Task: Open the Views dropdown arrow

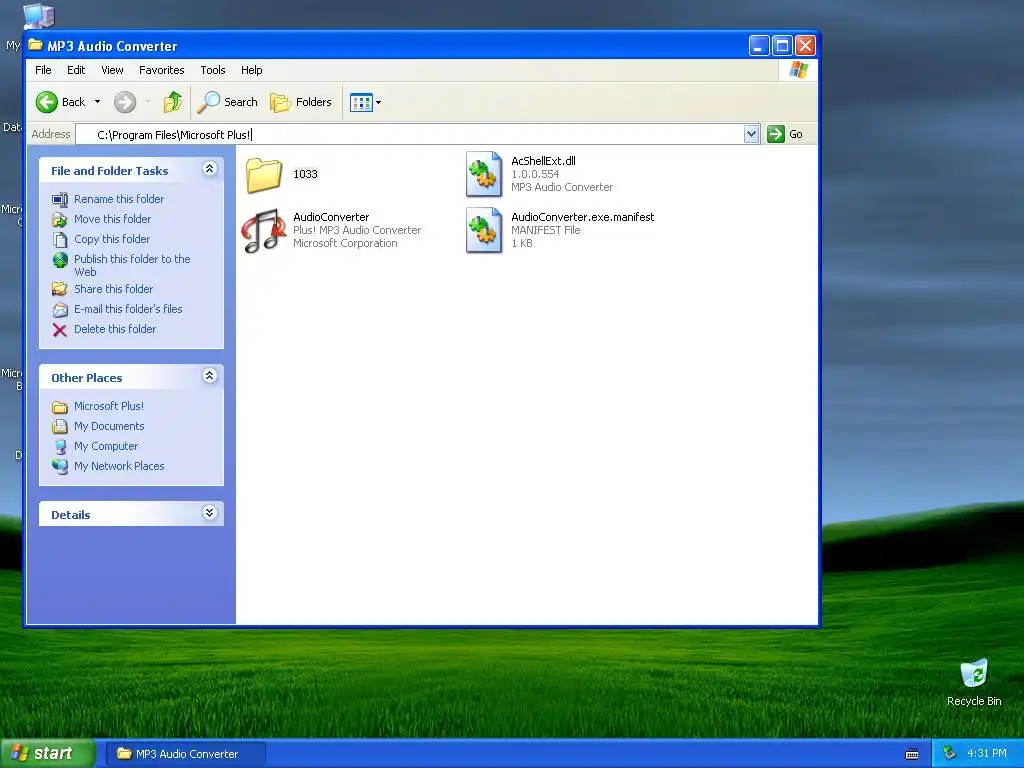Action: [x=378, y=103]
